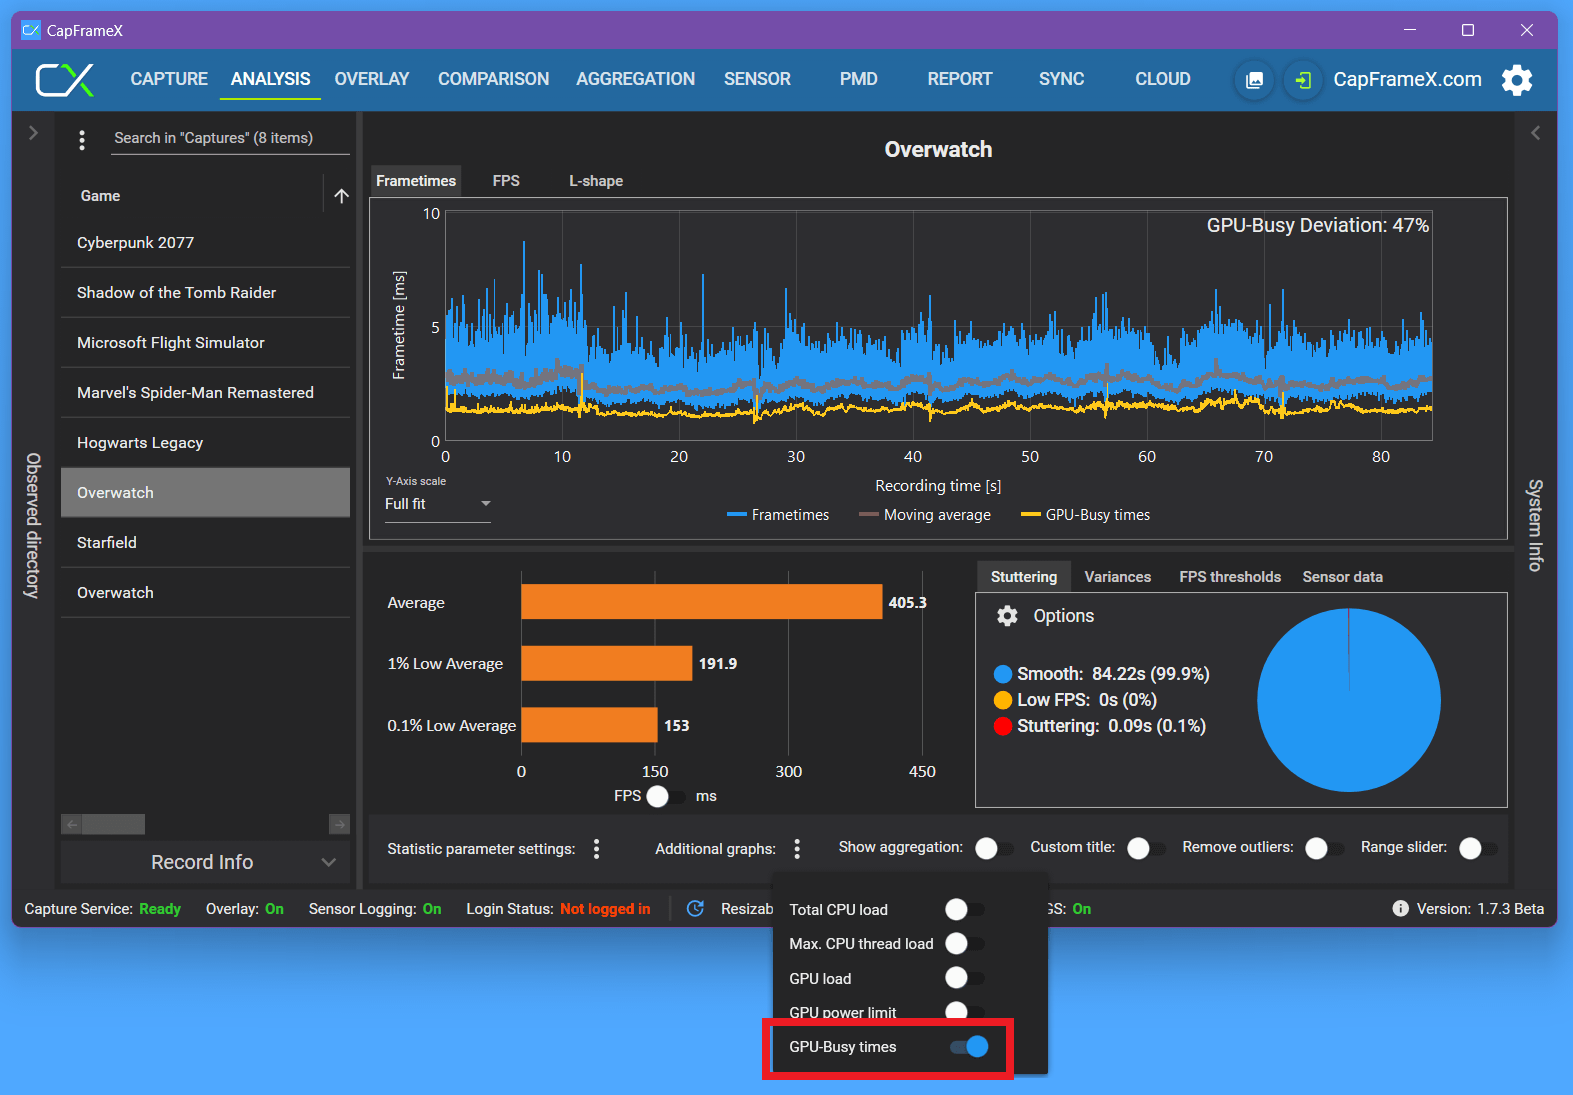
Task: Open the screenshots gallery icon
Action: coord(1254,80)
